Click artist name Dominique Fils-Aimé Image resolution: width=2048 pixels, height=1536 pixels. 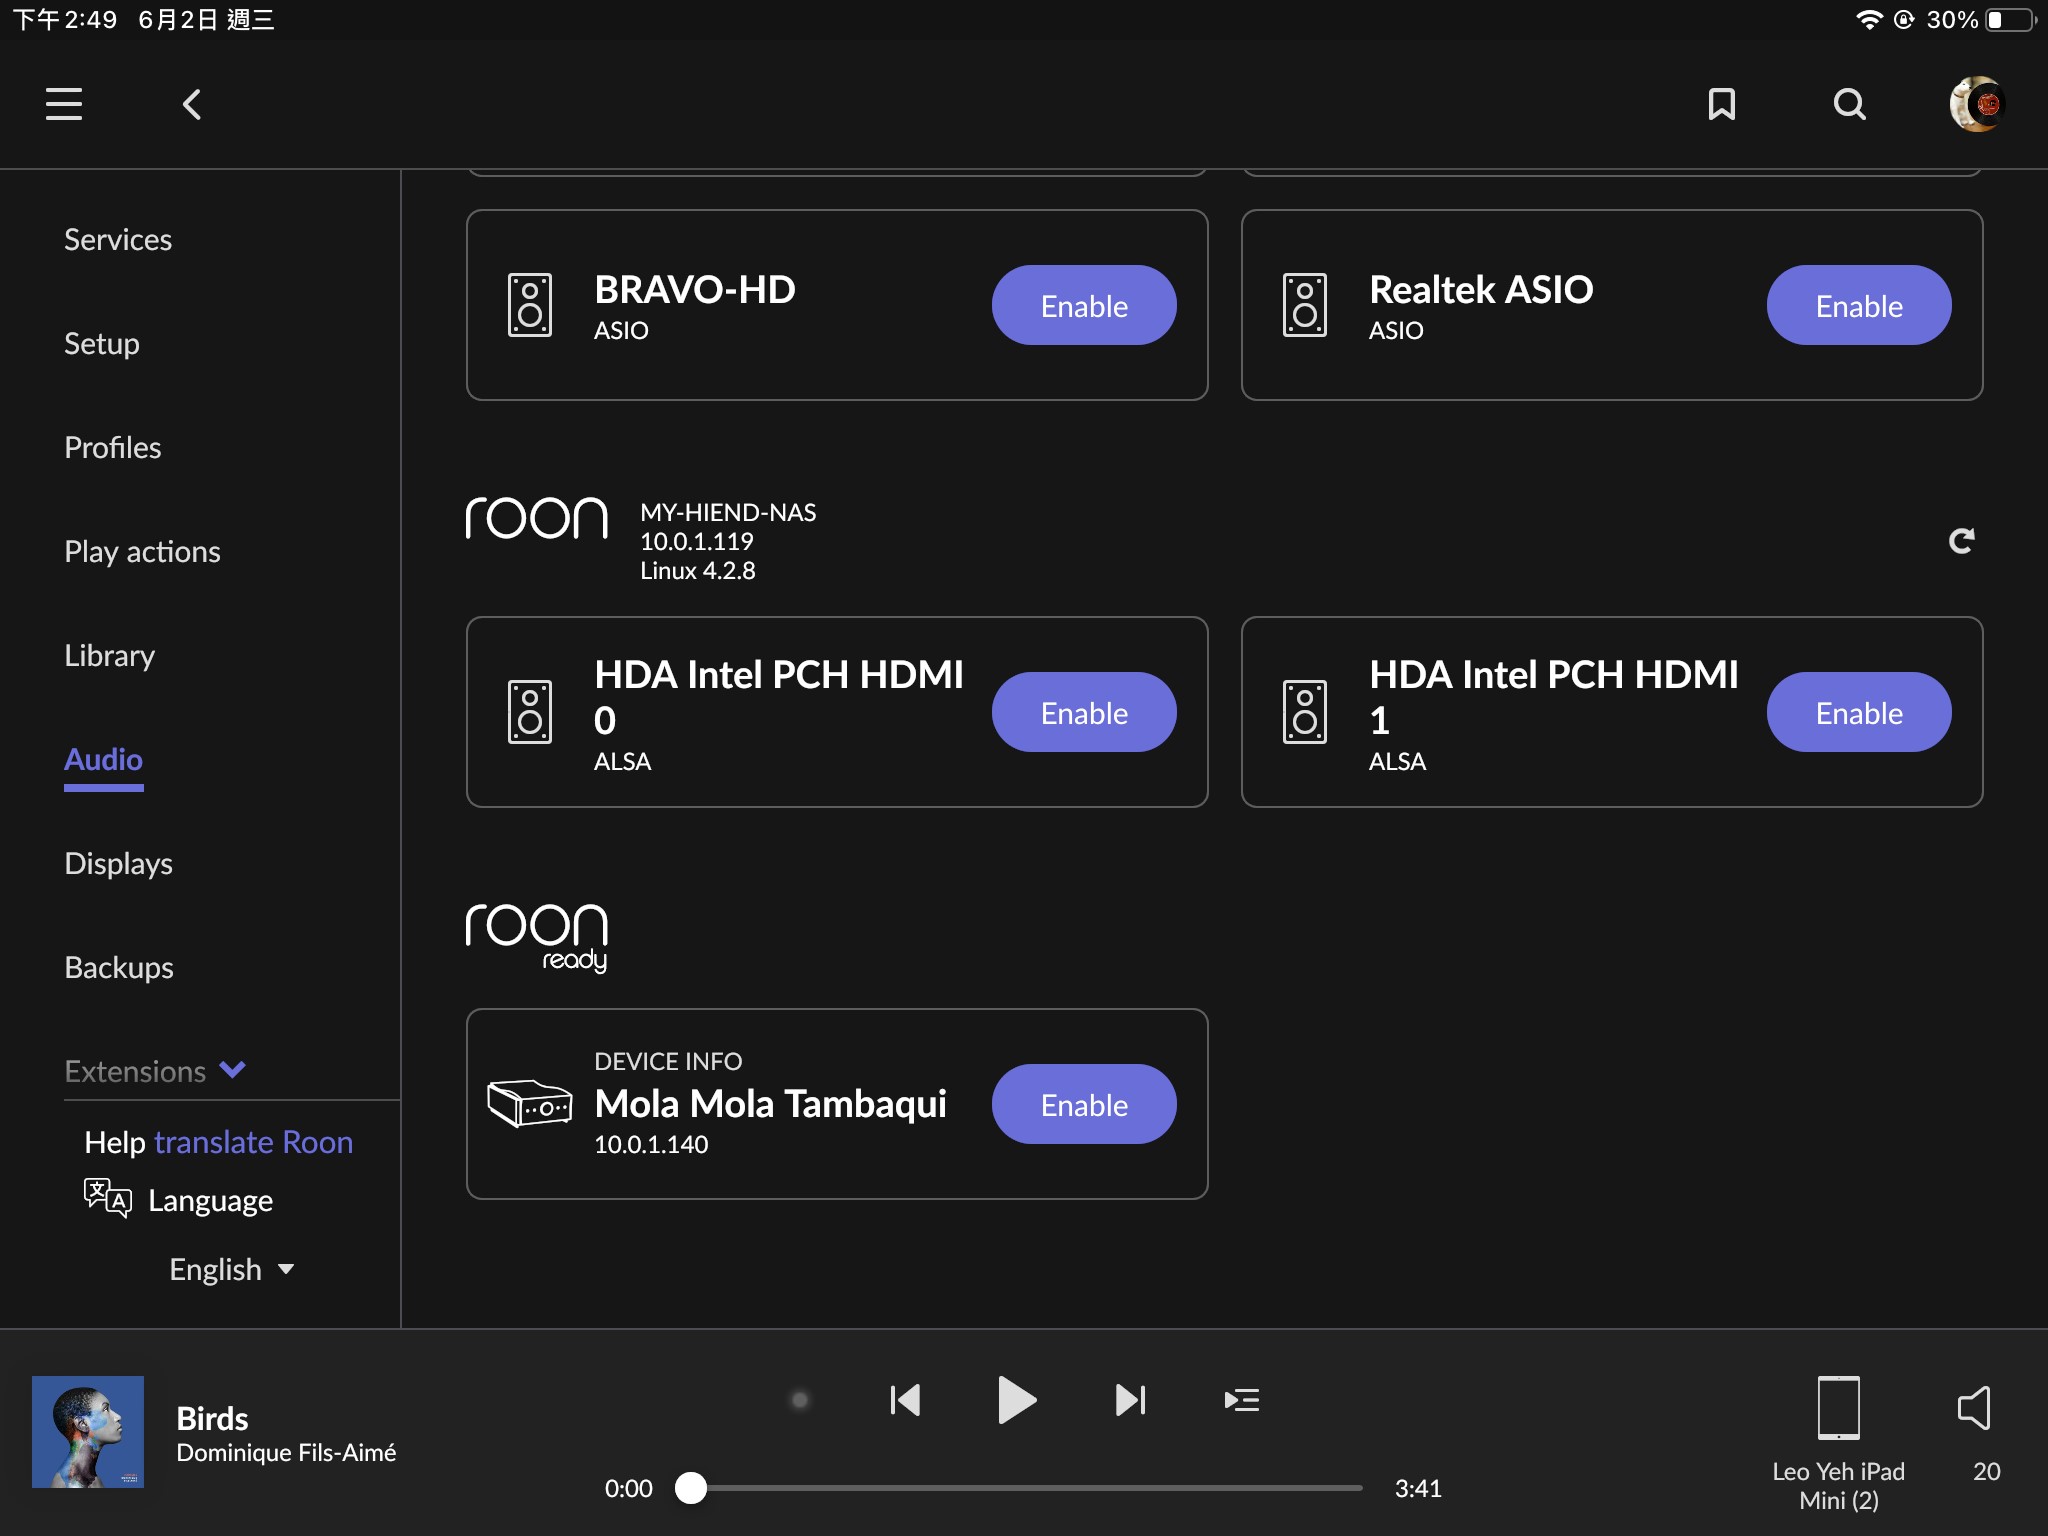click(286, 1452)
